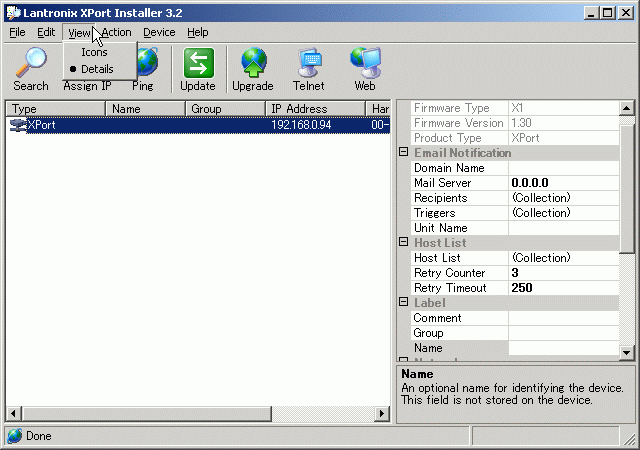Select the Product Type property row

515,138
